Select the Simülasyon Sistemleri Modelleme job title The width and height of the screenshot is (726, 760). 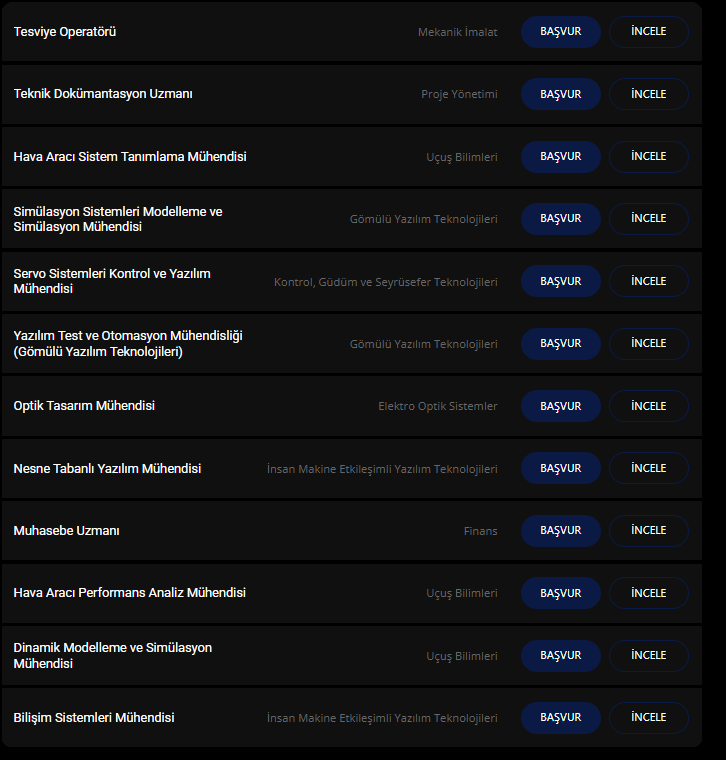(118, 219)
